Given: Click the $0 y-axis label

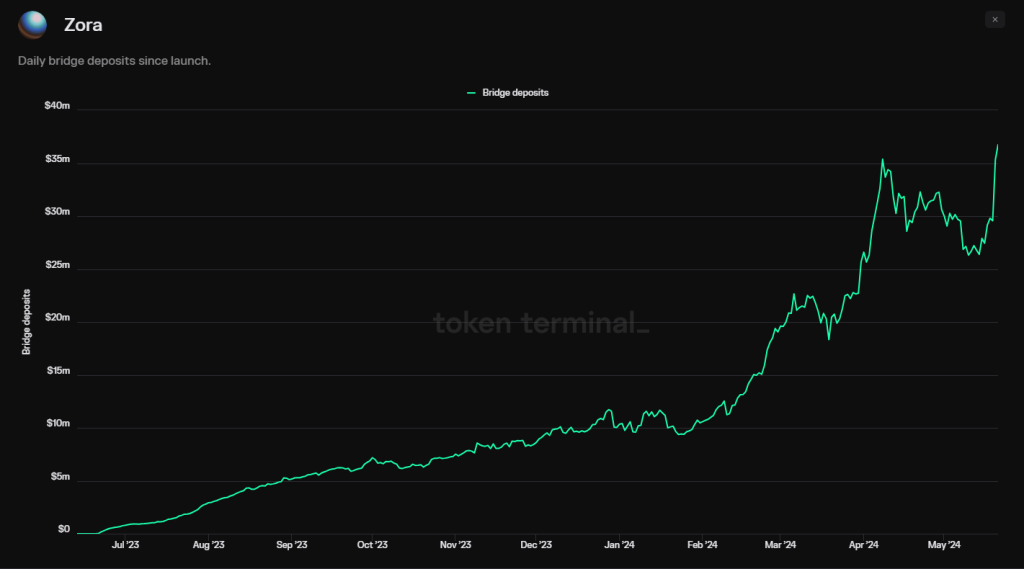Looking at the screenshot, I should [63, 530].
